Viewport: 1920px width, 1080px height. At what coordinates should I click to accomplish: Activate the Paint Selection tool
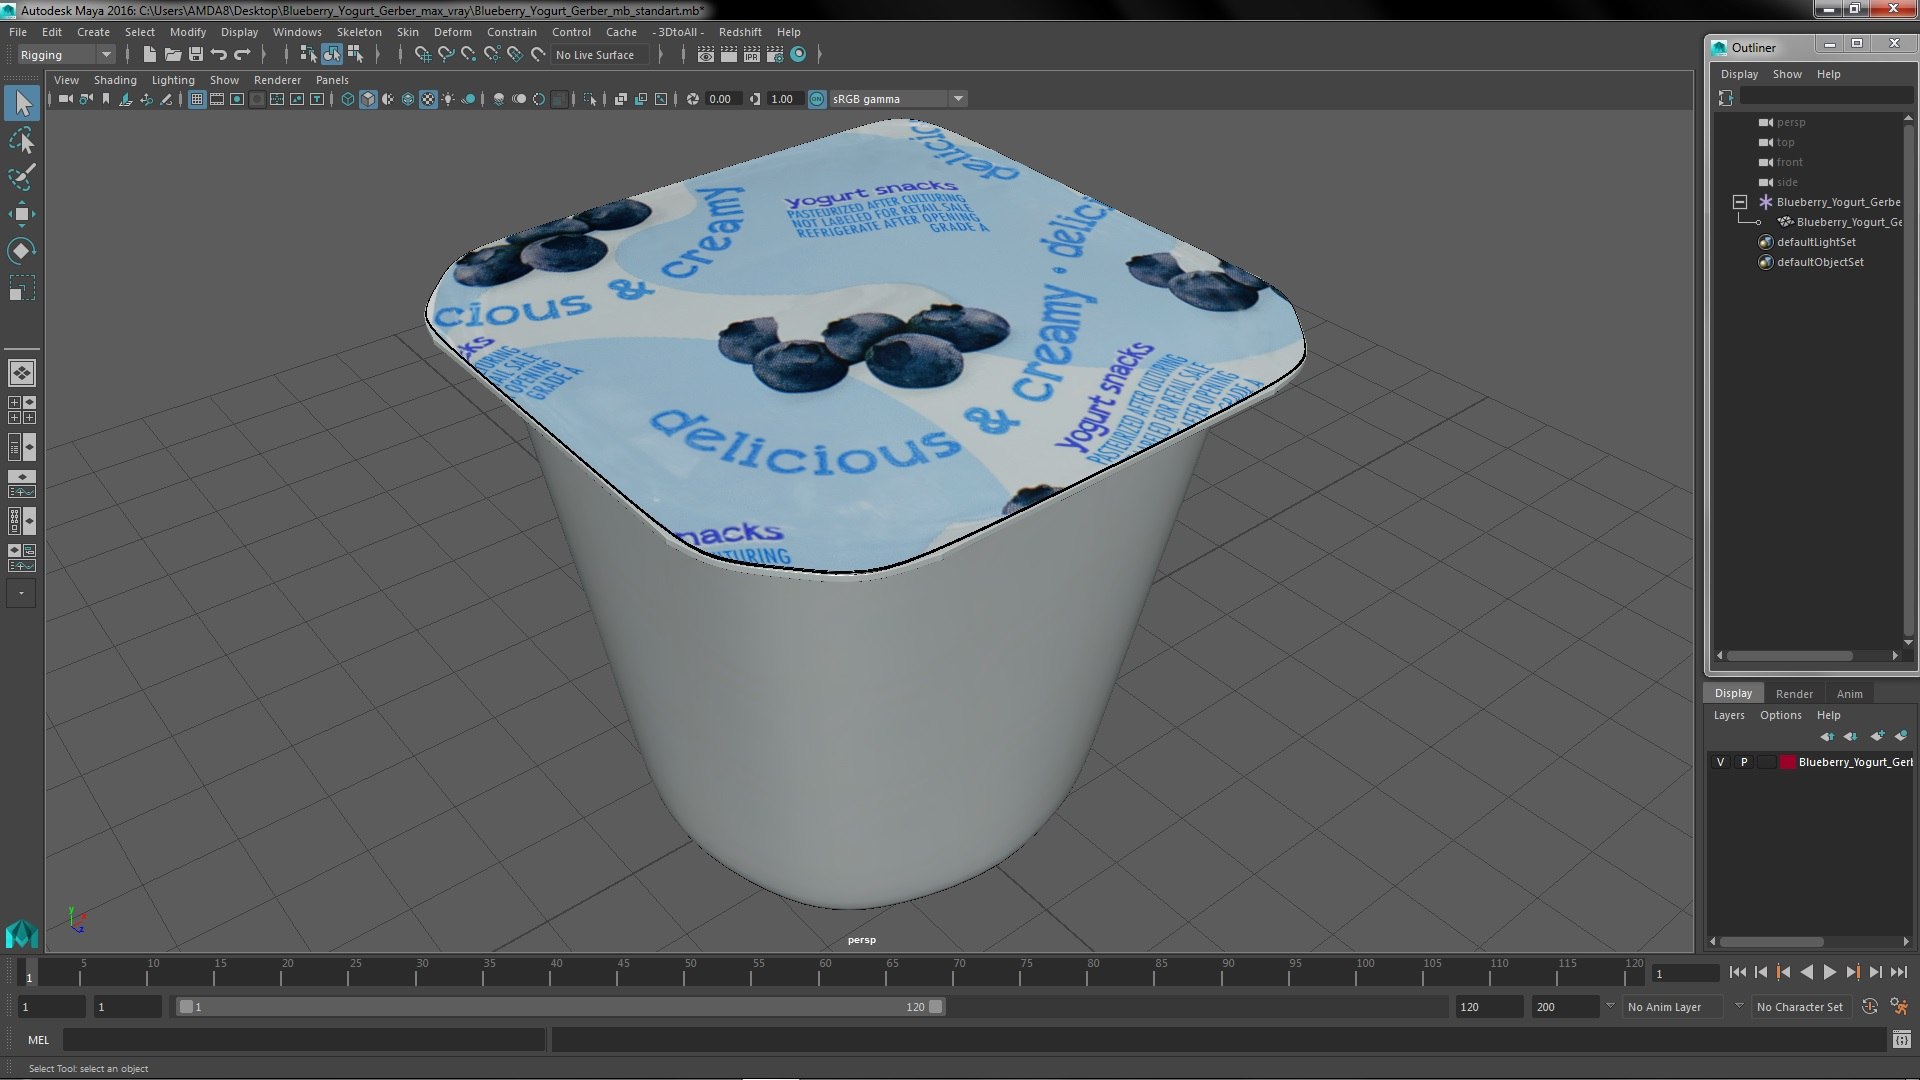click(x=22, y=177)
